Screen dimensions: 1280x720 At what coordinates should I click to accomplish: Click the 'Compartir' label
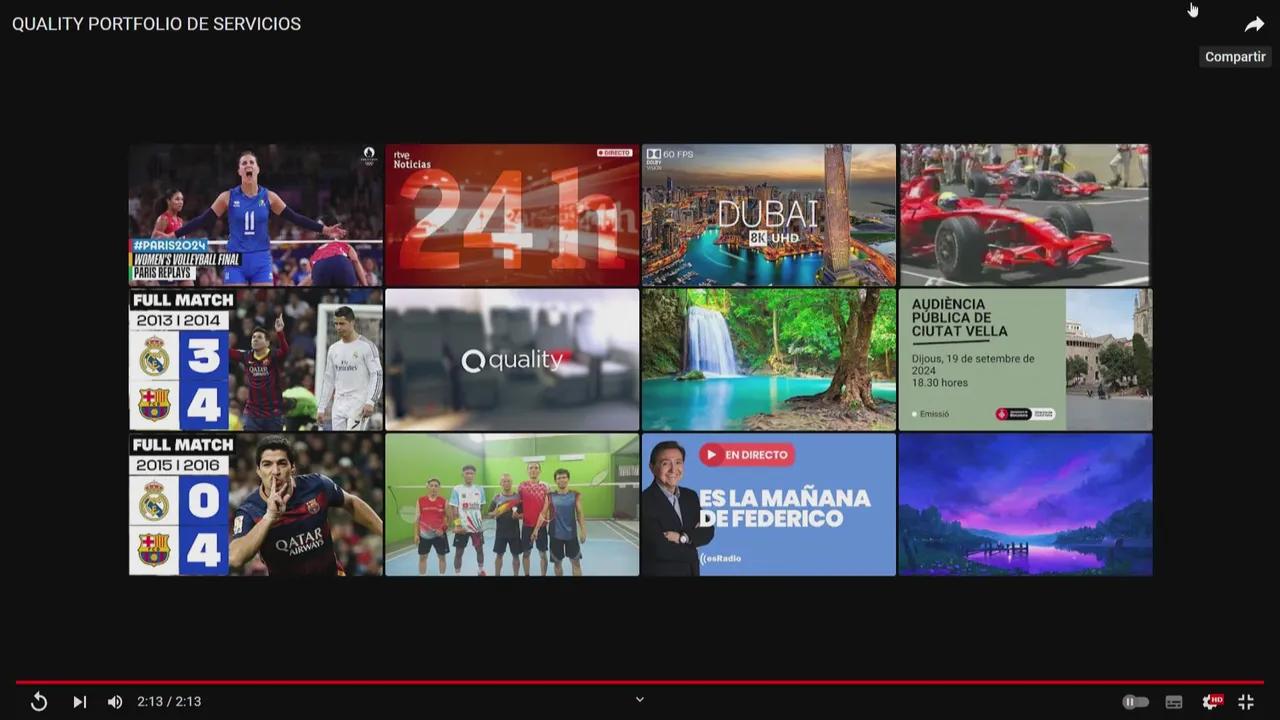pos(1235,57)
